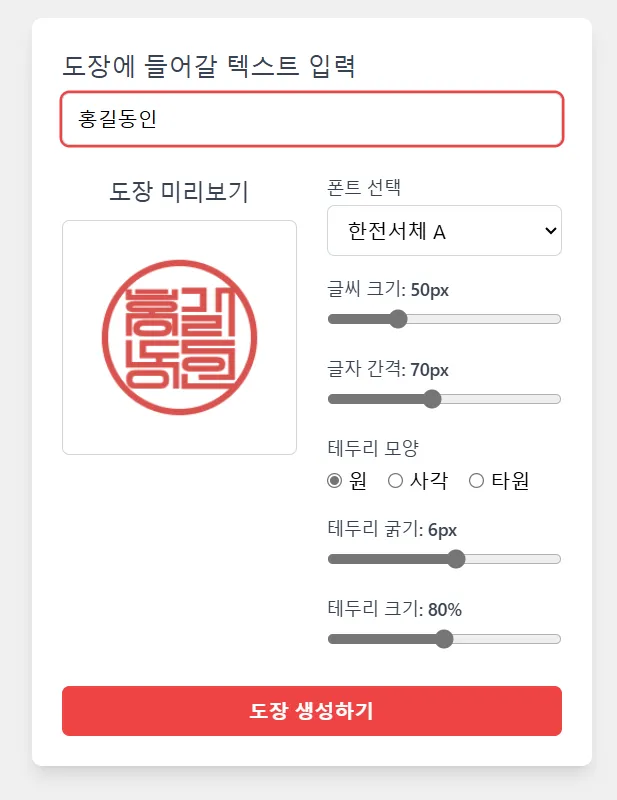Click the 도장 미리보기 heading
617x800 pixels.
(x=179, y=190)
